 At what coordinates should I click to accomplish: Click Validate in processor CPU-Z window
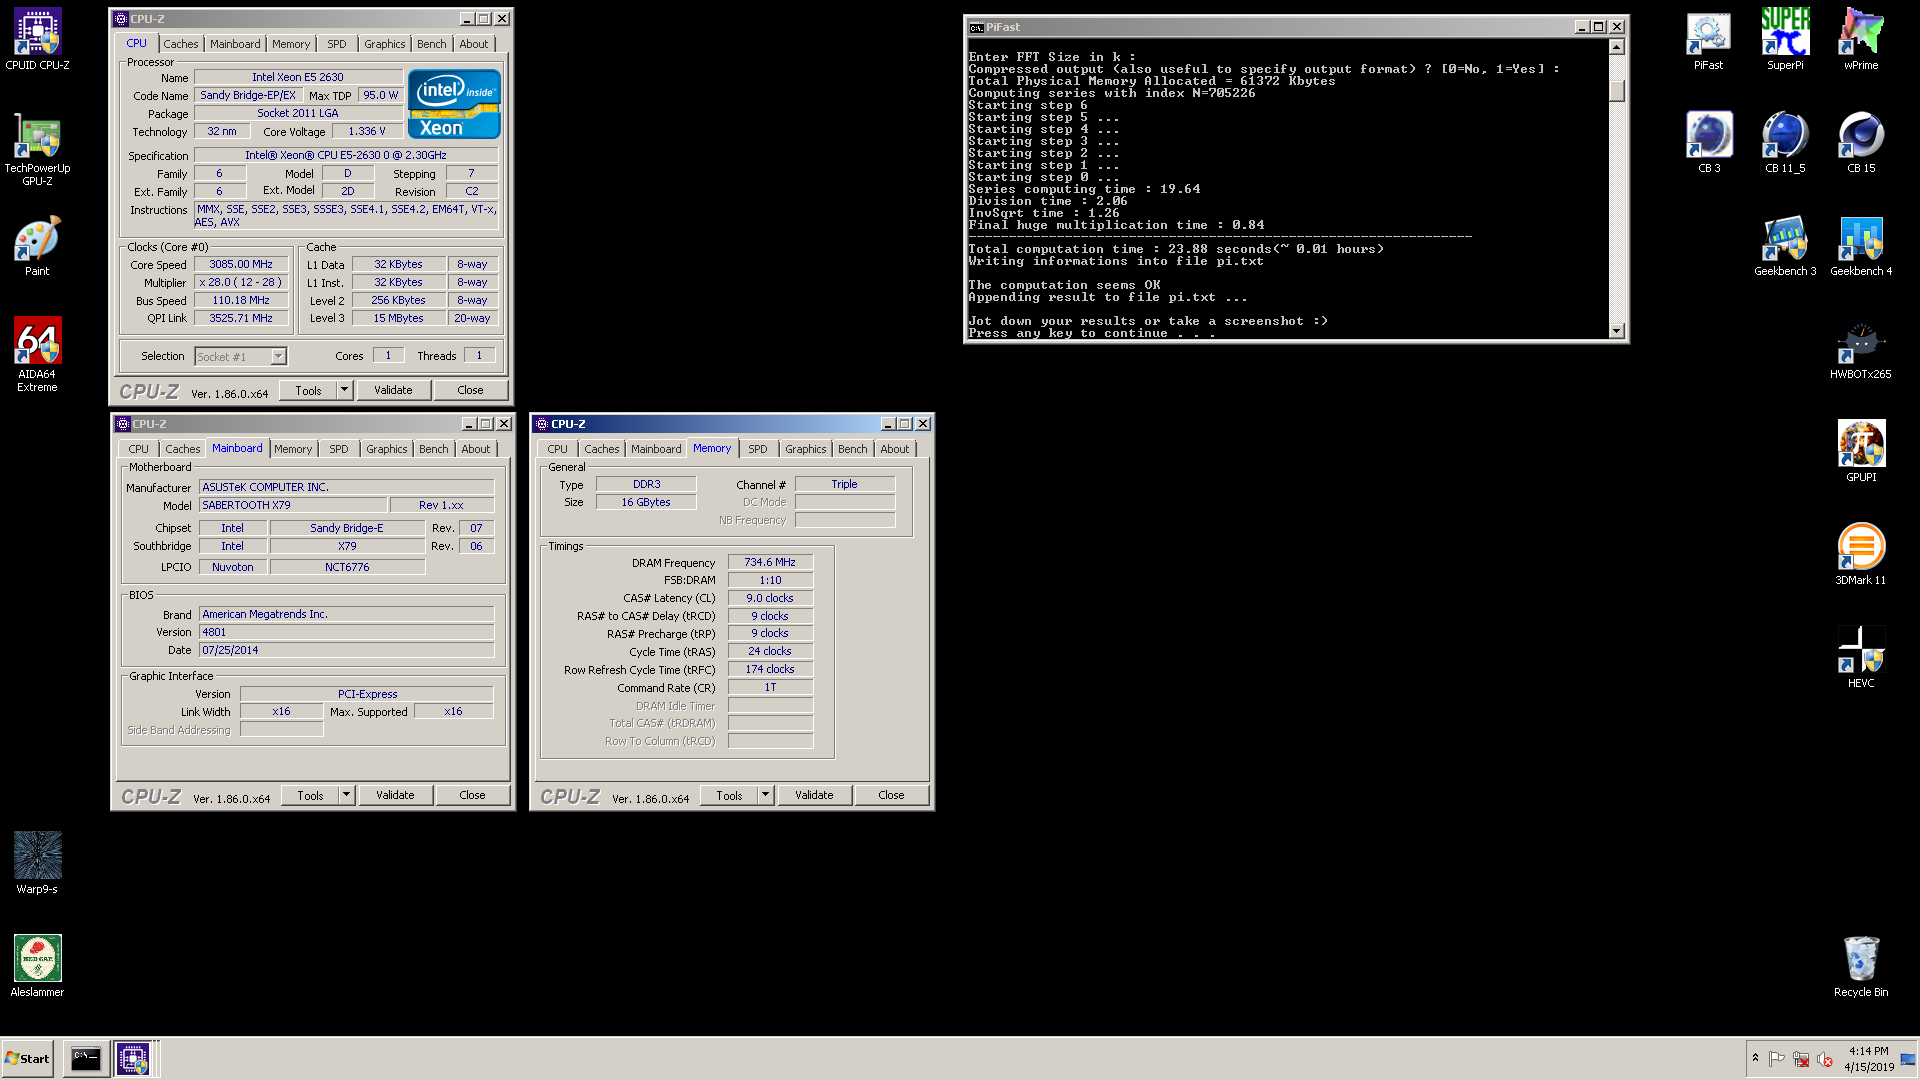click(393, 390)
